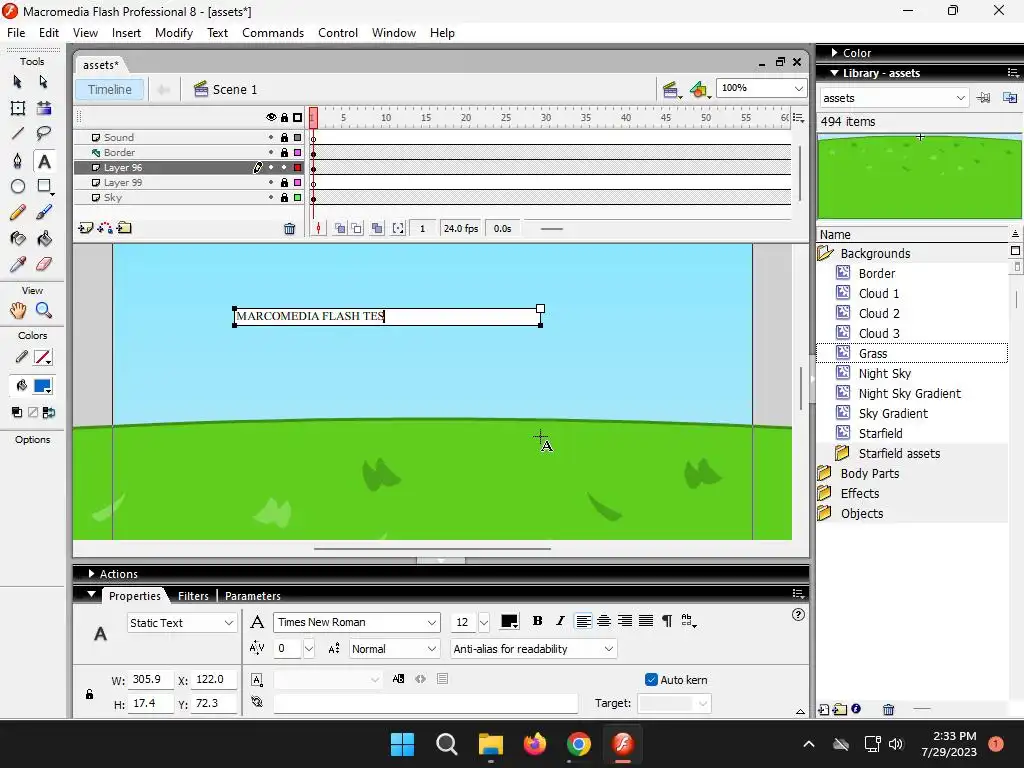
Task: Select the Rectangle tool
Action: click(x=44, y=187)
